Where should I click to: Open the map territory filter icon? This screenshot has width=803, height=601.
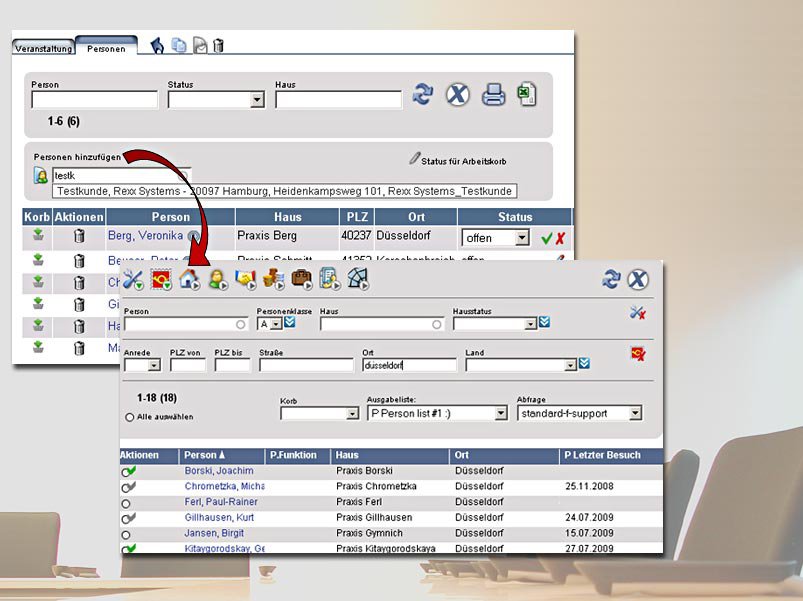(x=357, y=279)
